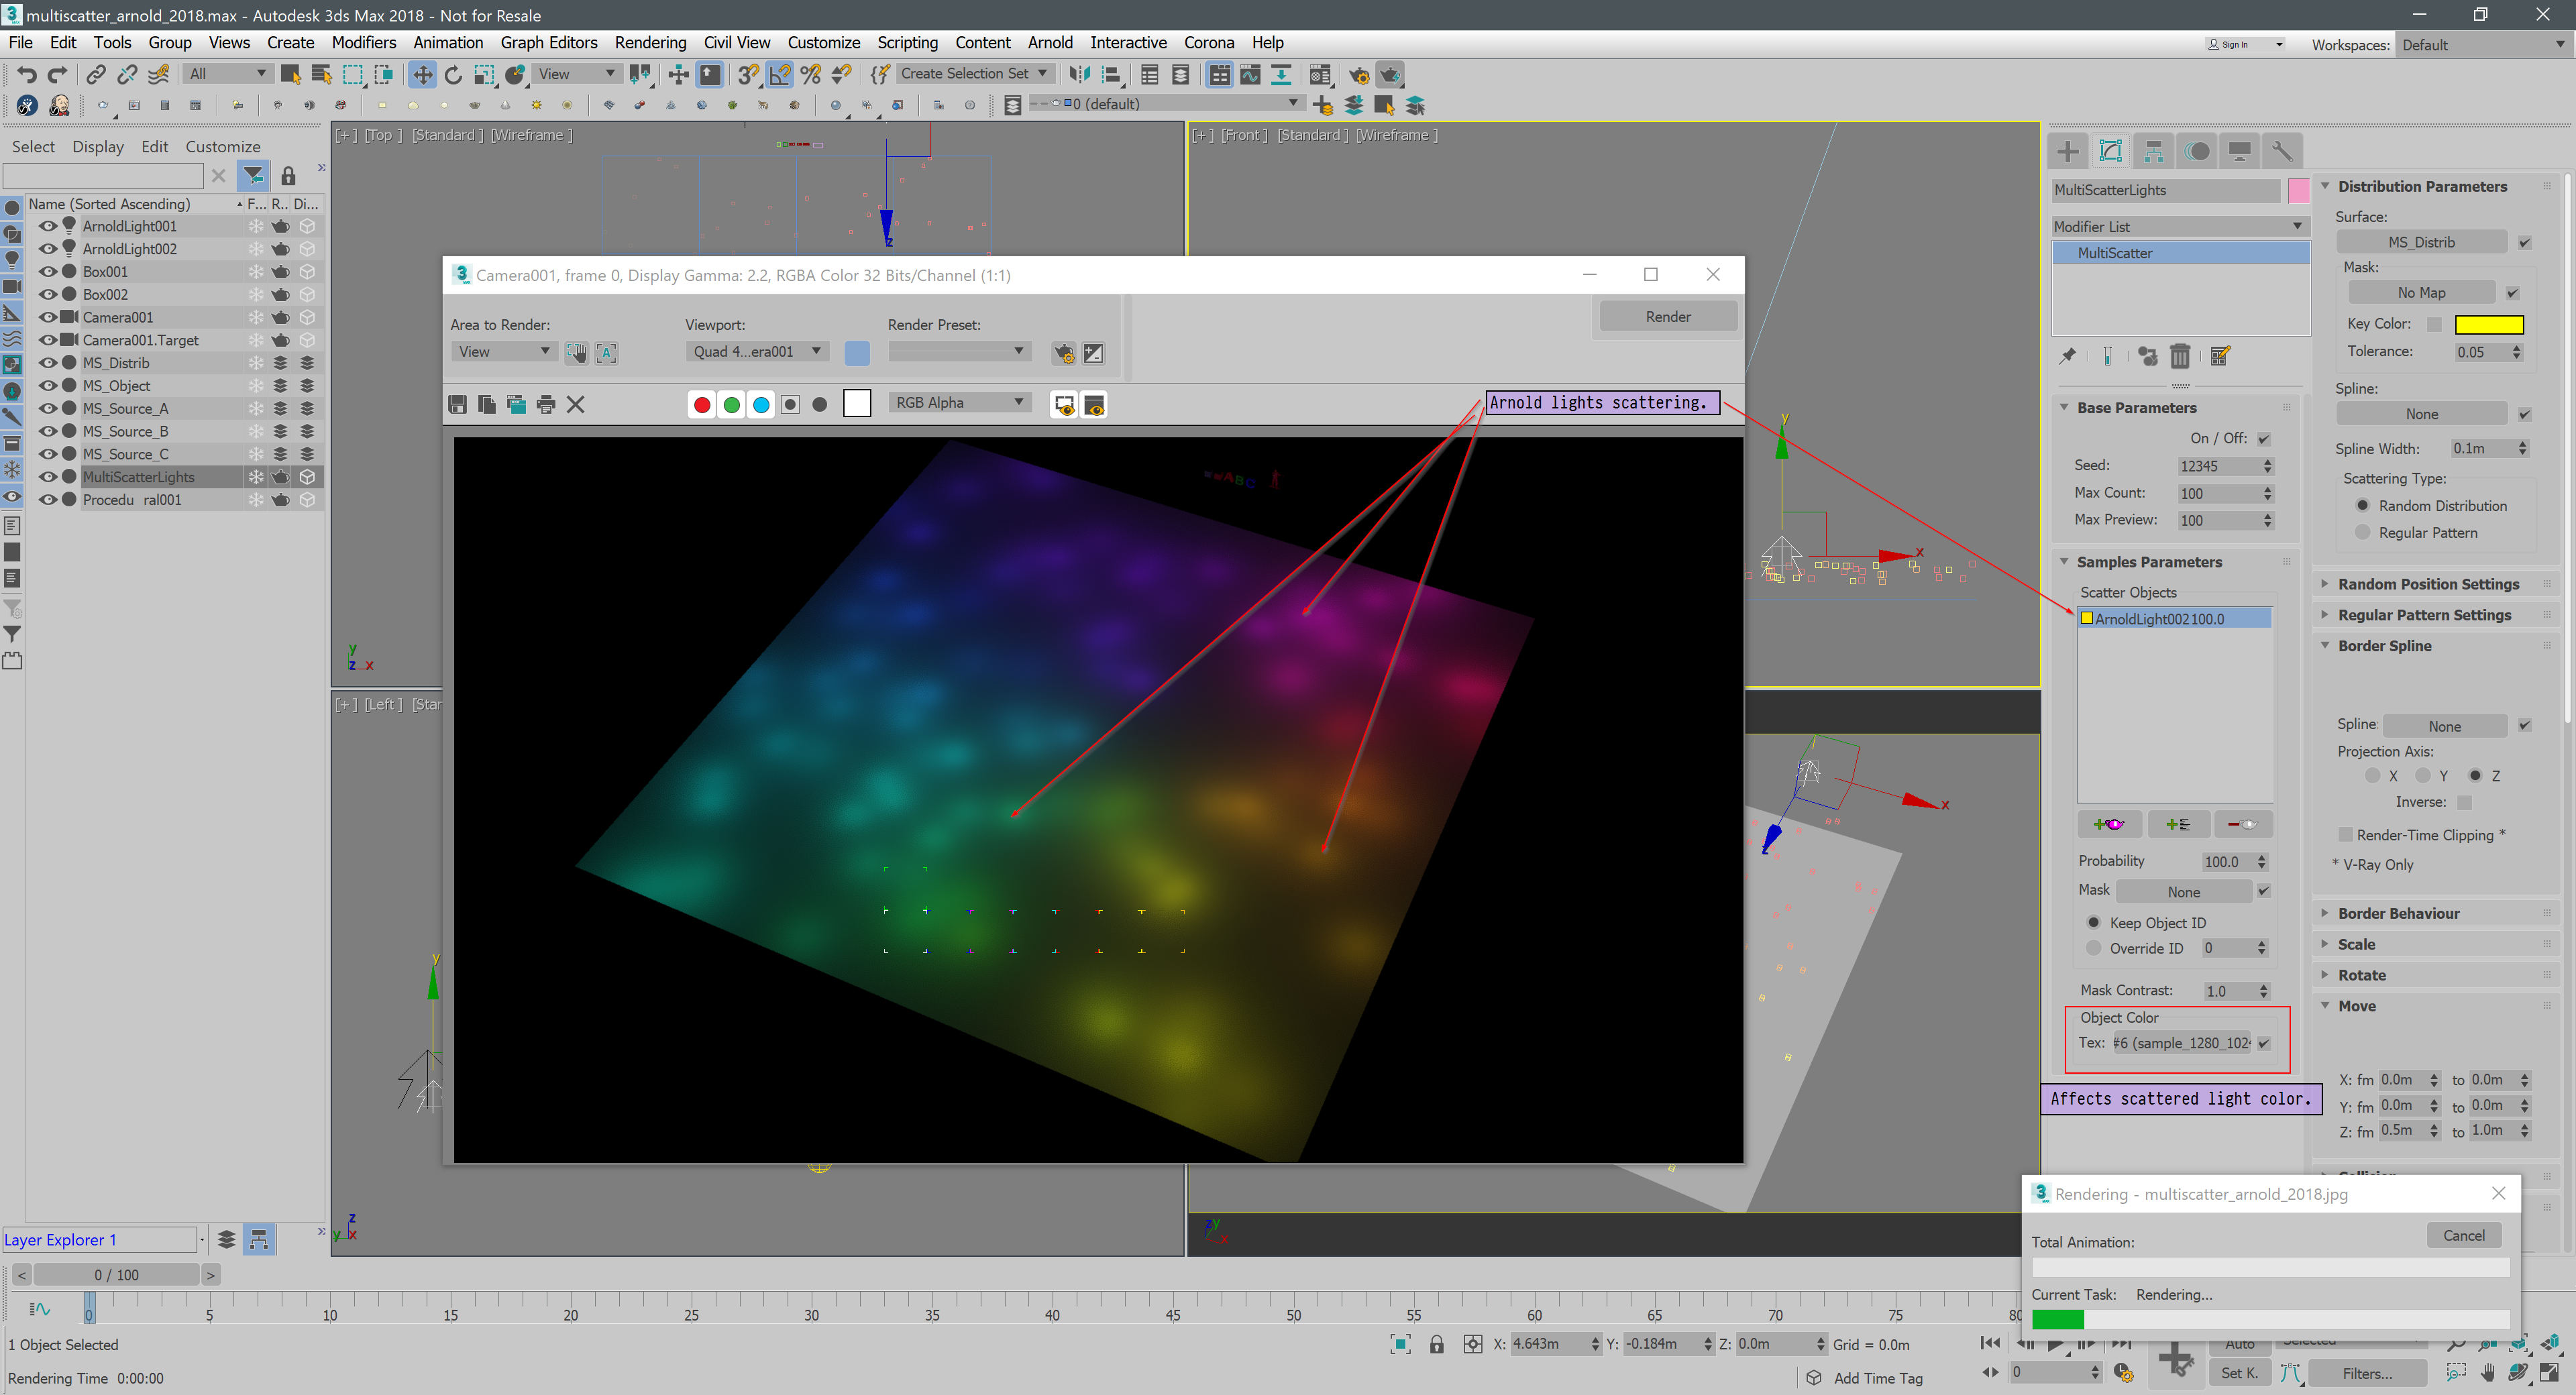Enable the green channel button
The image size is (2576, 1395).
tap(732, 404)
